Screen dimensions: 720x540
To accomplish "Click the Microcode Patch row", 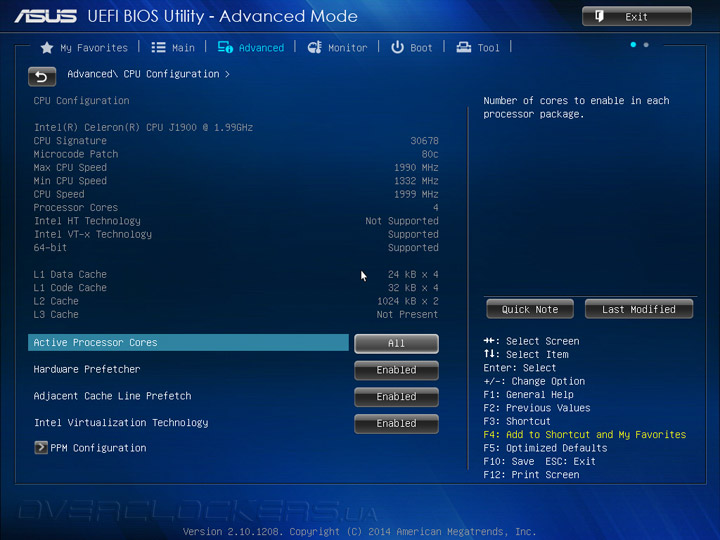I will click(x=236, y=154).
